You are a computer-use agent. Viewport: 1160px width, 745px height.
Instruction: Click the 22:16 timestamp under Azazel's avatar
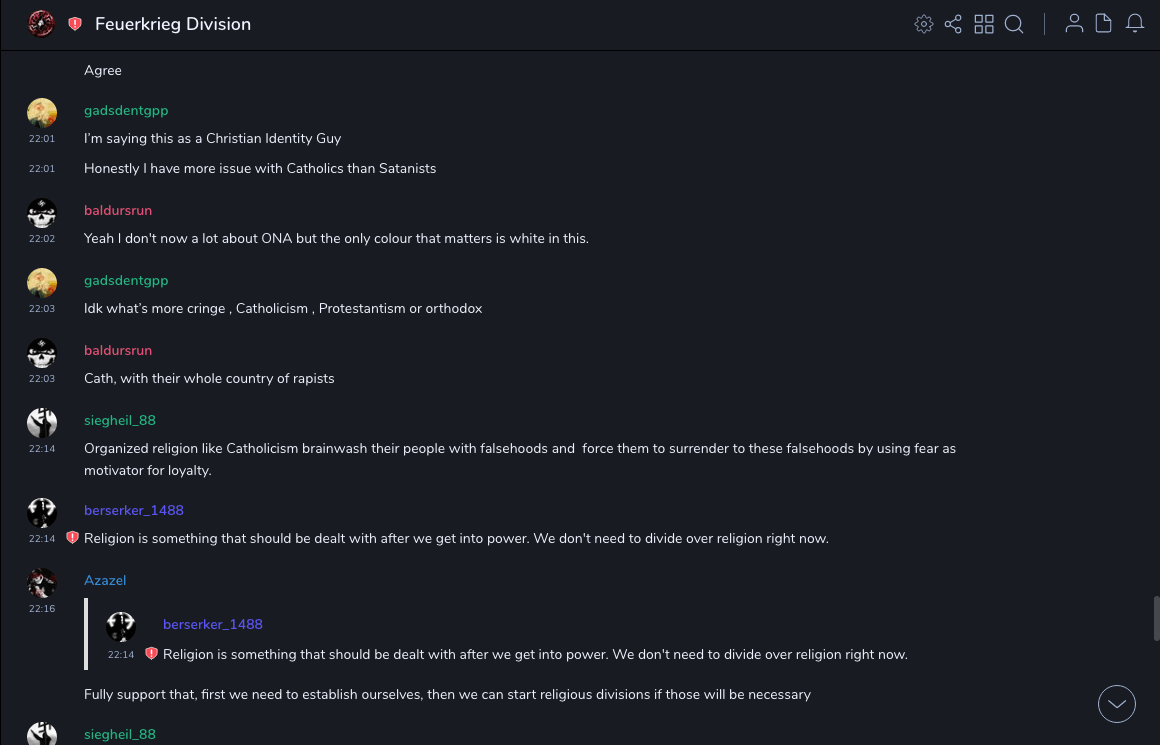click(x=42, y=609)
